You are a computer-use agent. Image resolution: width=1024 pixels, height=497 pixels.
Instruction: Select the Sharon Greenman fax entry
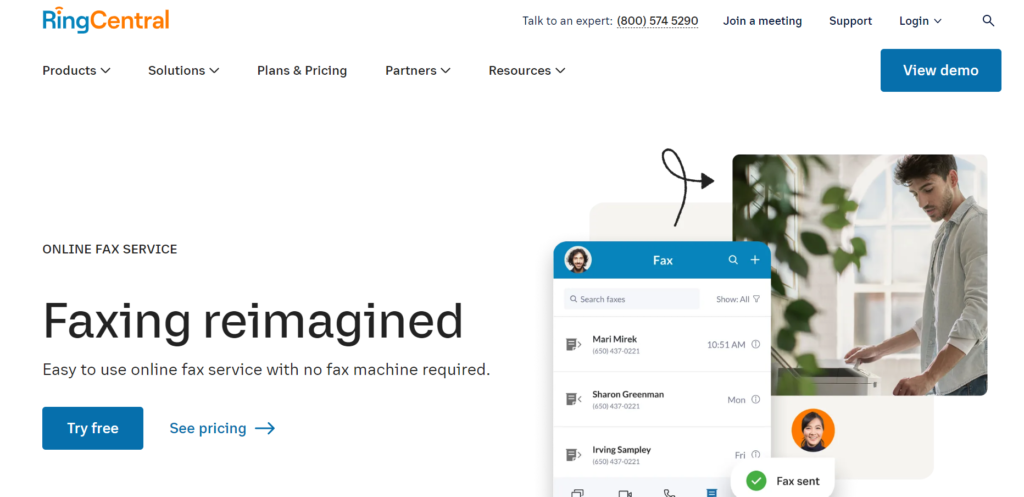(662, 399)
